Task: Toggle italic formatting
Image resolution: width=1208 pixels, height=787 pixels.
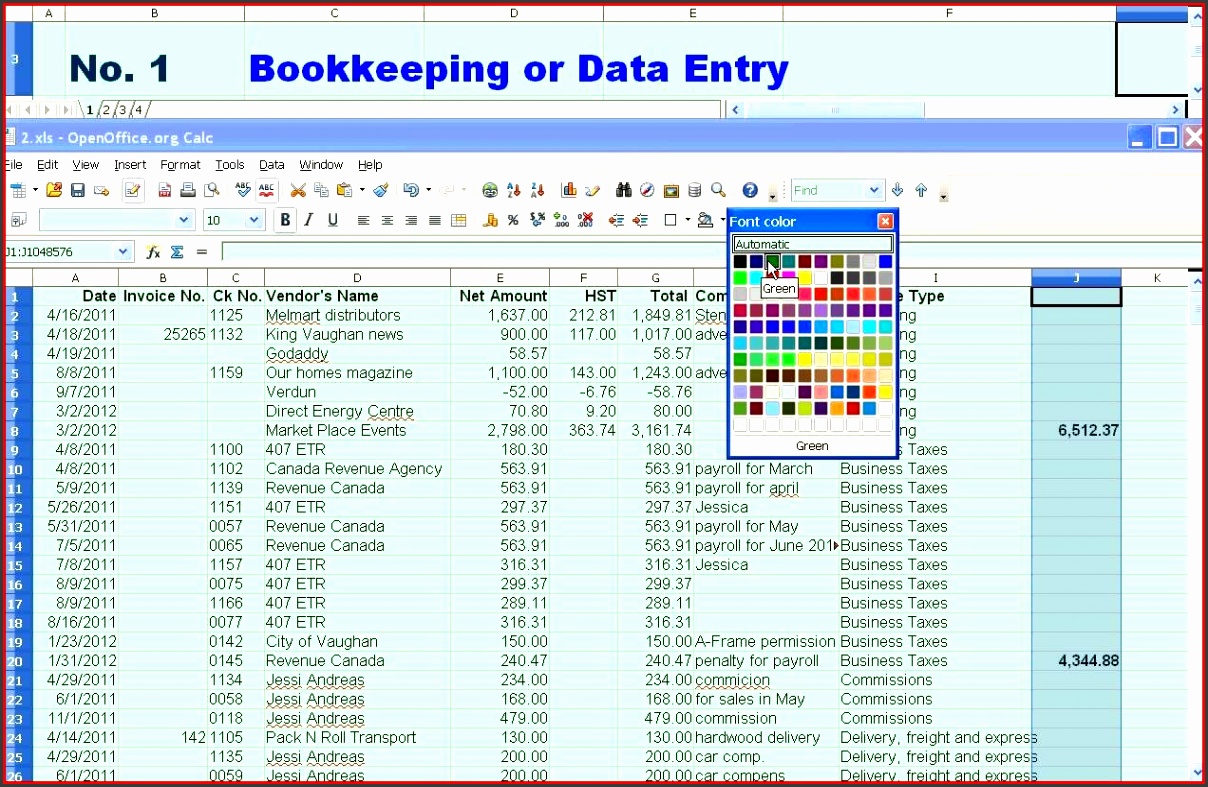Action: [309, 220]
